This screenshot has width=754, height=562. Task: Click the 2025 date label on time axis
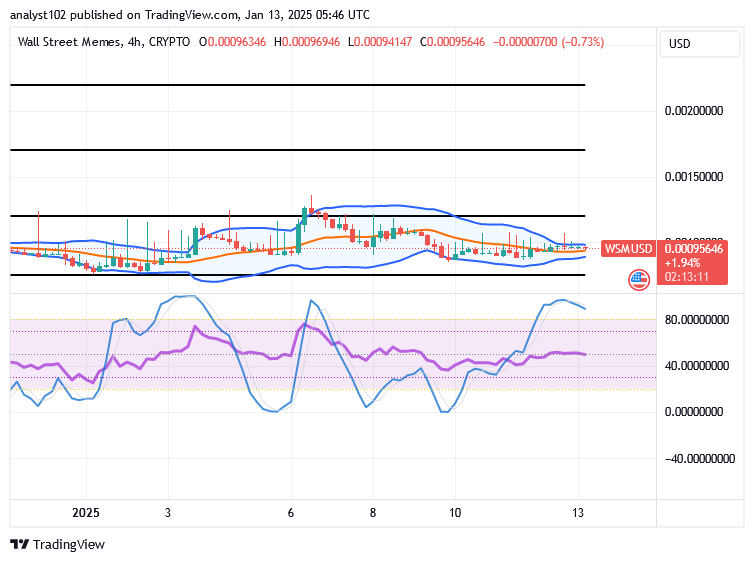pyautogui.click(x=86, y=513)
